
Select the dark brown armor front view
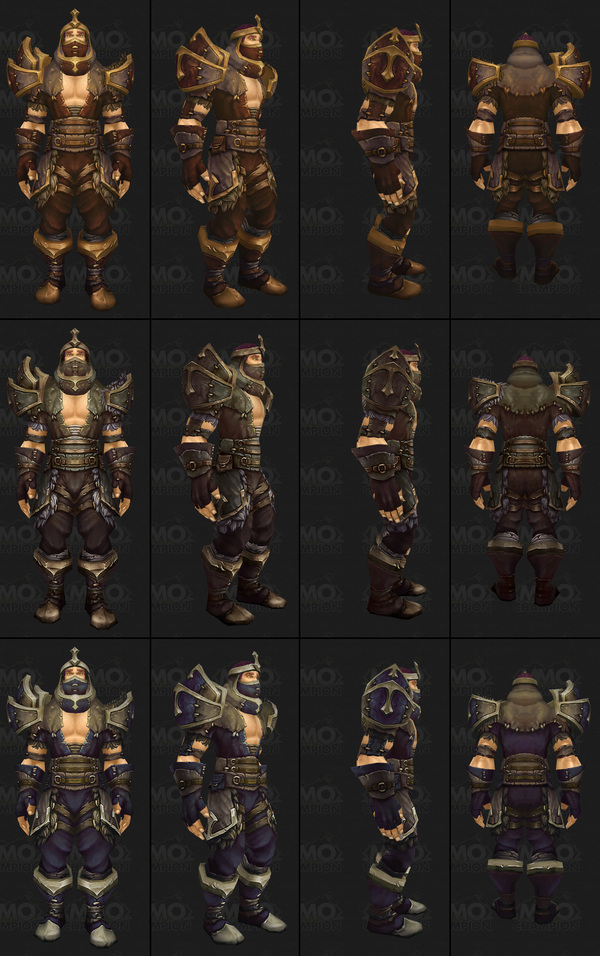click(74, 479)
